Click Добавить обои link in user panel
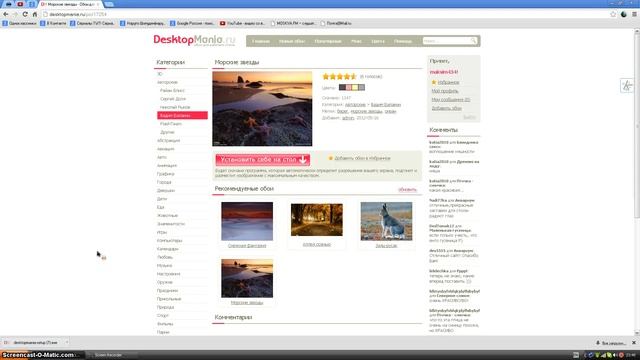This screenshot has height=360, width=640. (447, 108)
